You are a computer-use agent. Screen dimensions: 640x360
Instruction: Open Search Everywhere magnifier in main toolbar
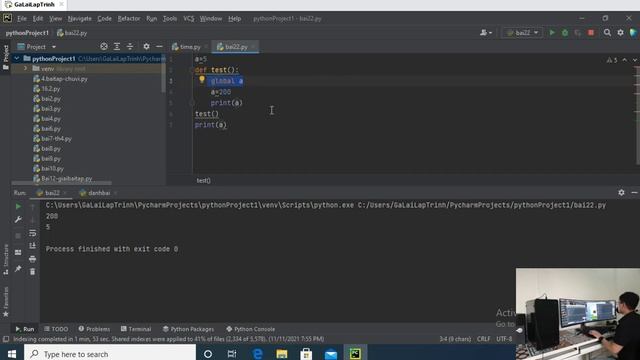pyautogui.click(x=607, y=33)
